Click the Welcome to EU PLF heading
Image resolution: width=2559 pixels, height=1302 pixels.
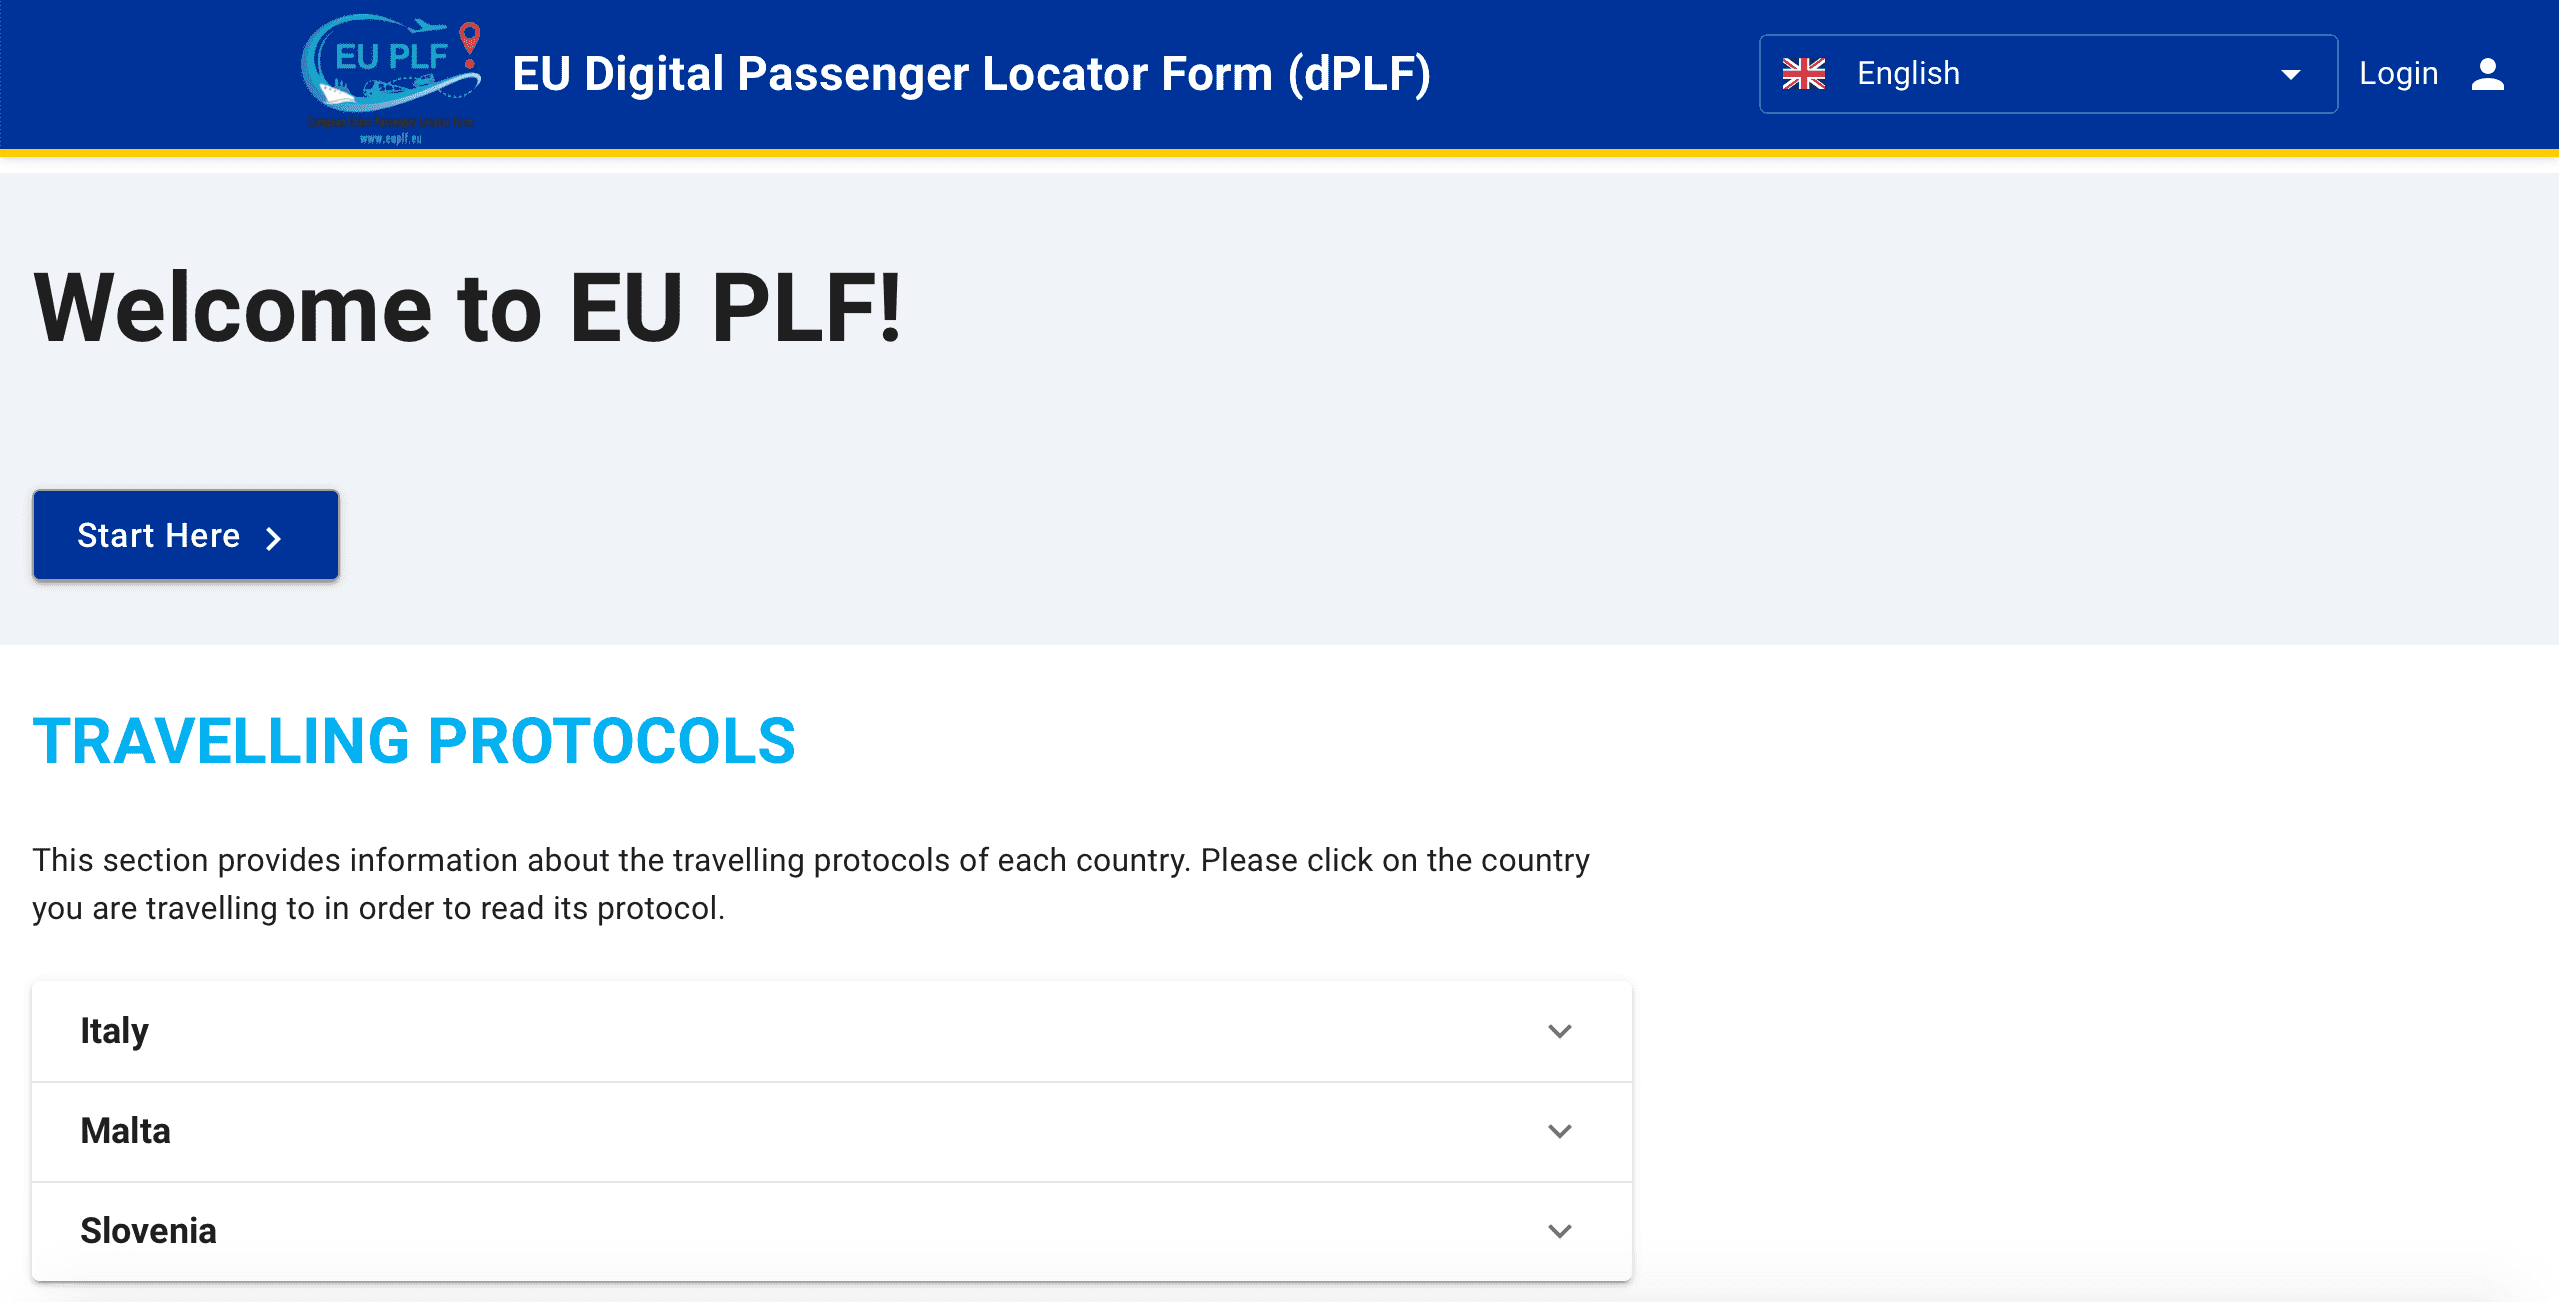pyautogui.click(x=468, y=308)
